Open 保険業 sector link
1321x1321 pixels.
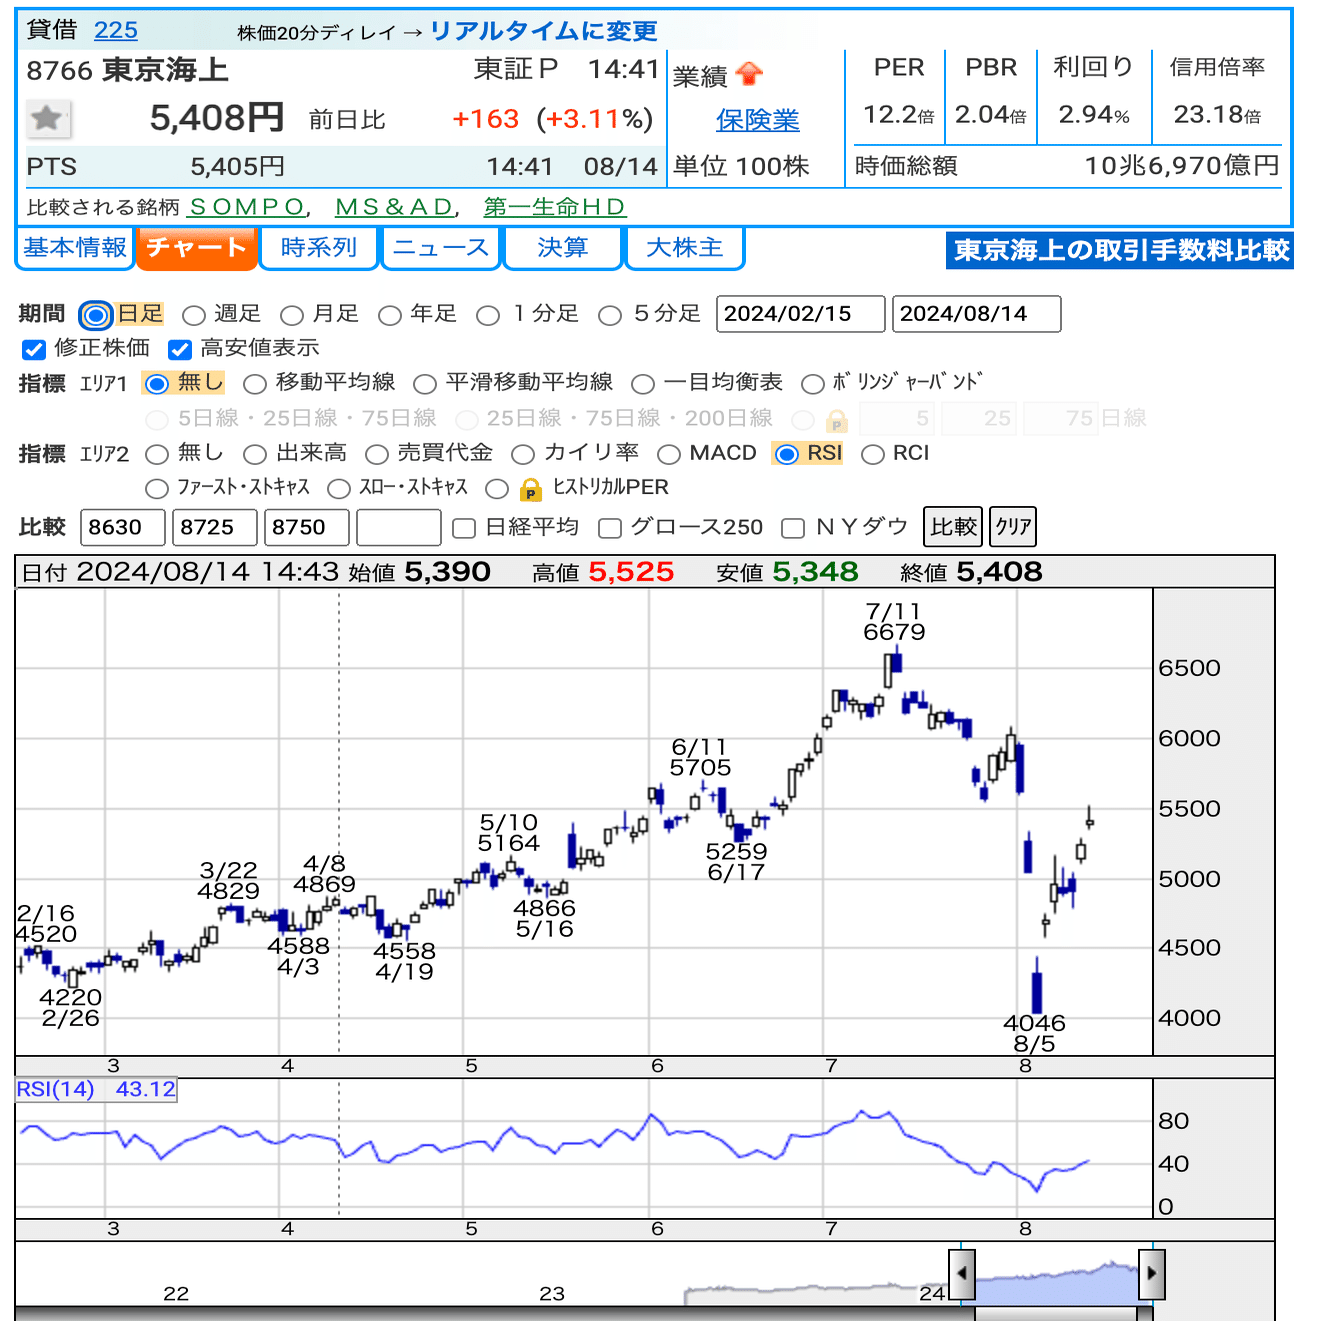(758, 121)
